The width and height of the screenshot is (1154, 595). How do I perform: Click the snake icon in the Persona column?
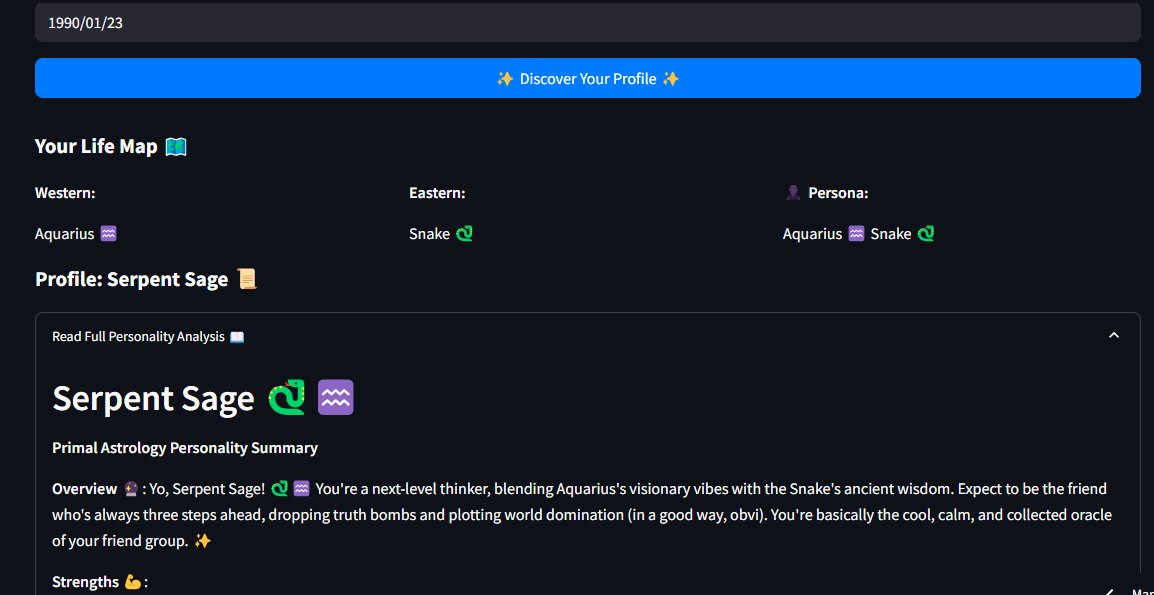point(926,234)
